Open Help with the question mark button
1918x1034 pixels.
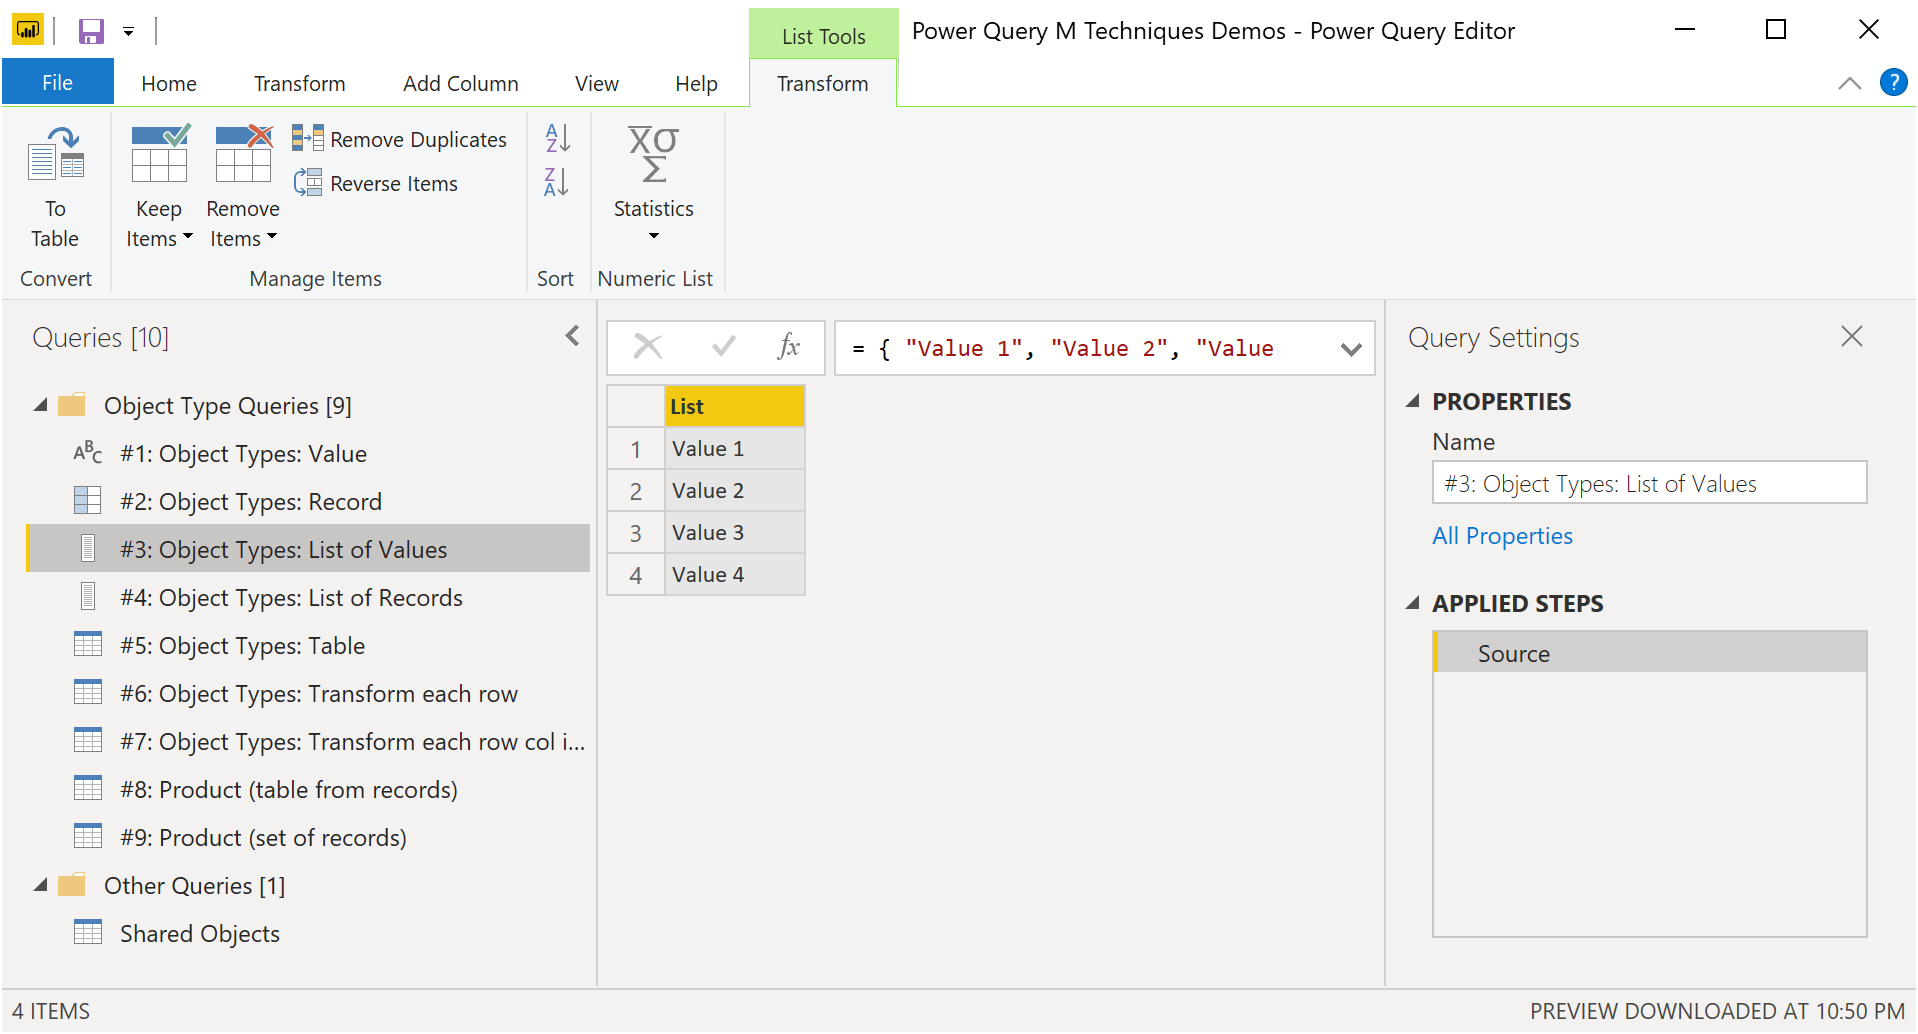coord(1894,82)
